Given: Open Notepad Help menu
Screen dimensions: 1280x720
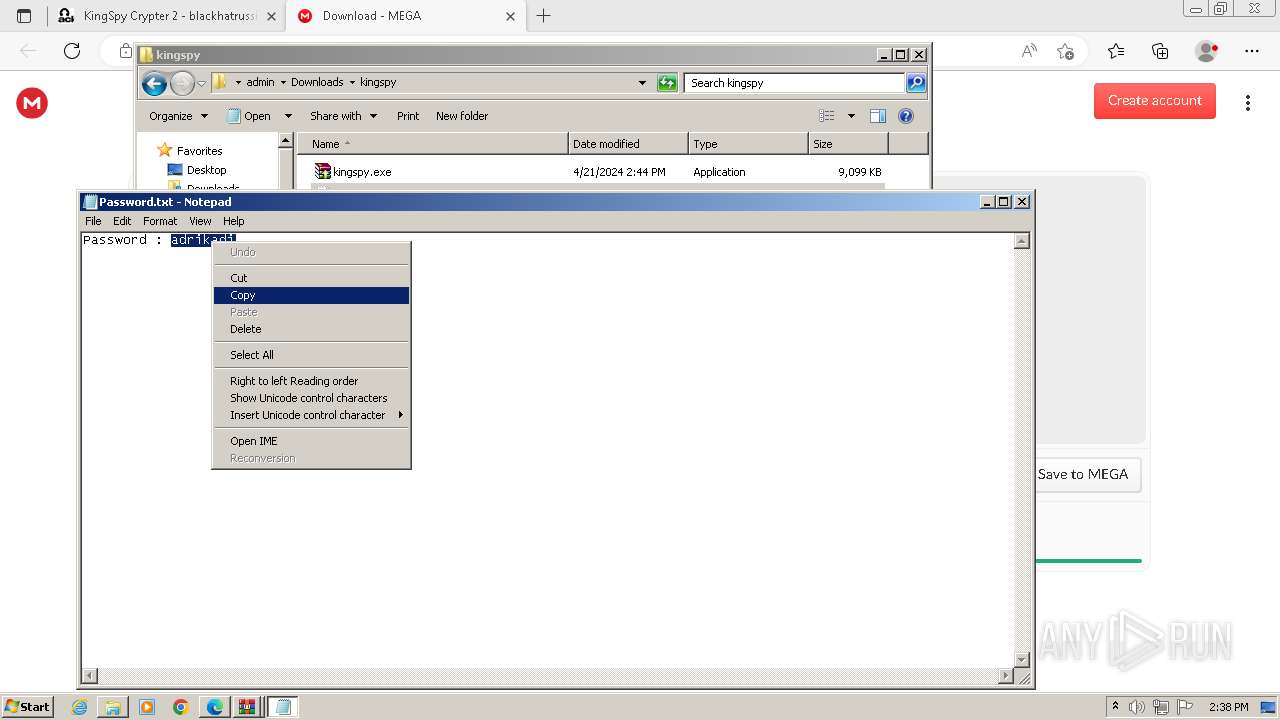Looking at the screenshot, I should pos(233,221).
